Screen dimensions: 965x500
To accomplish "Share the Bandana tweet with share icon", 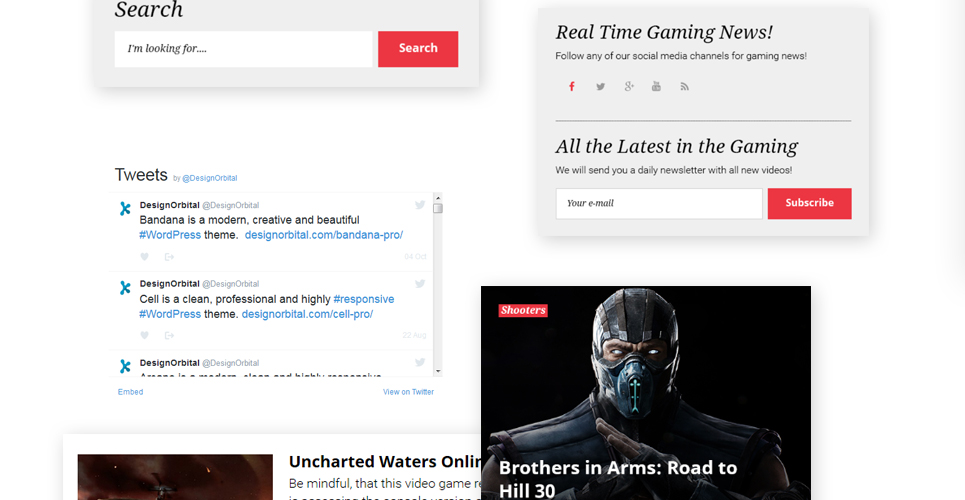I will (x=169, y=257).
